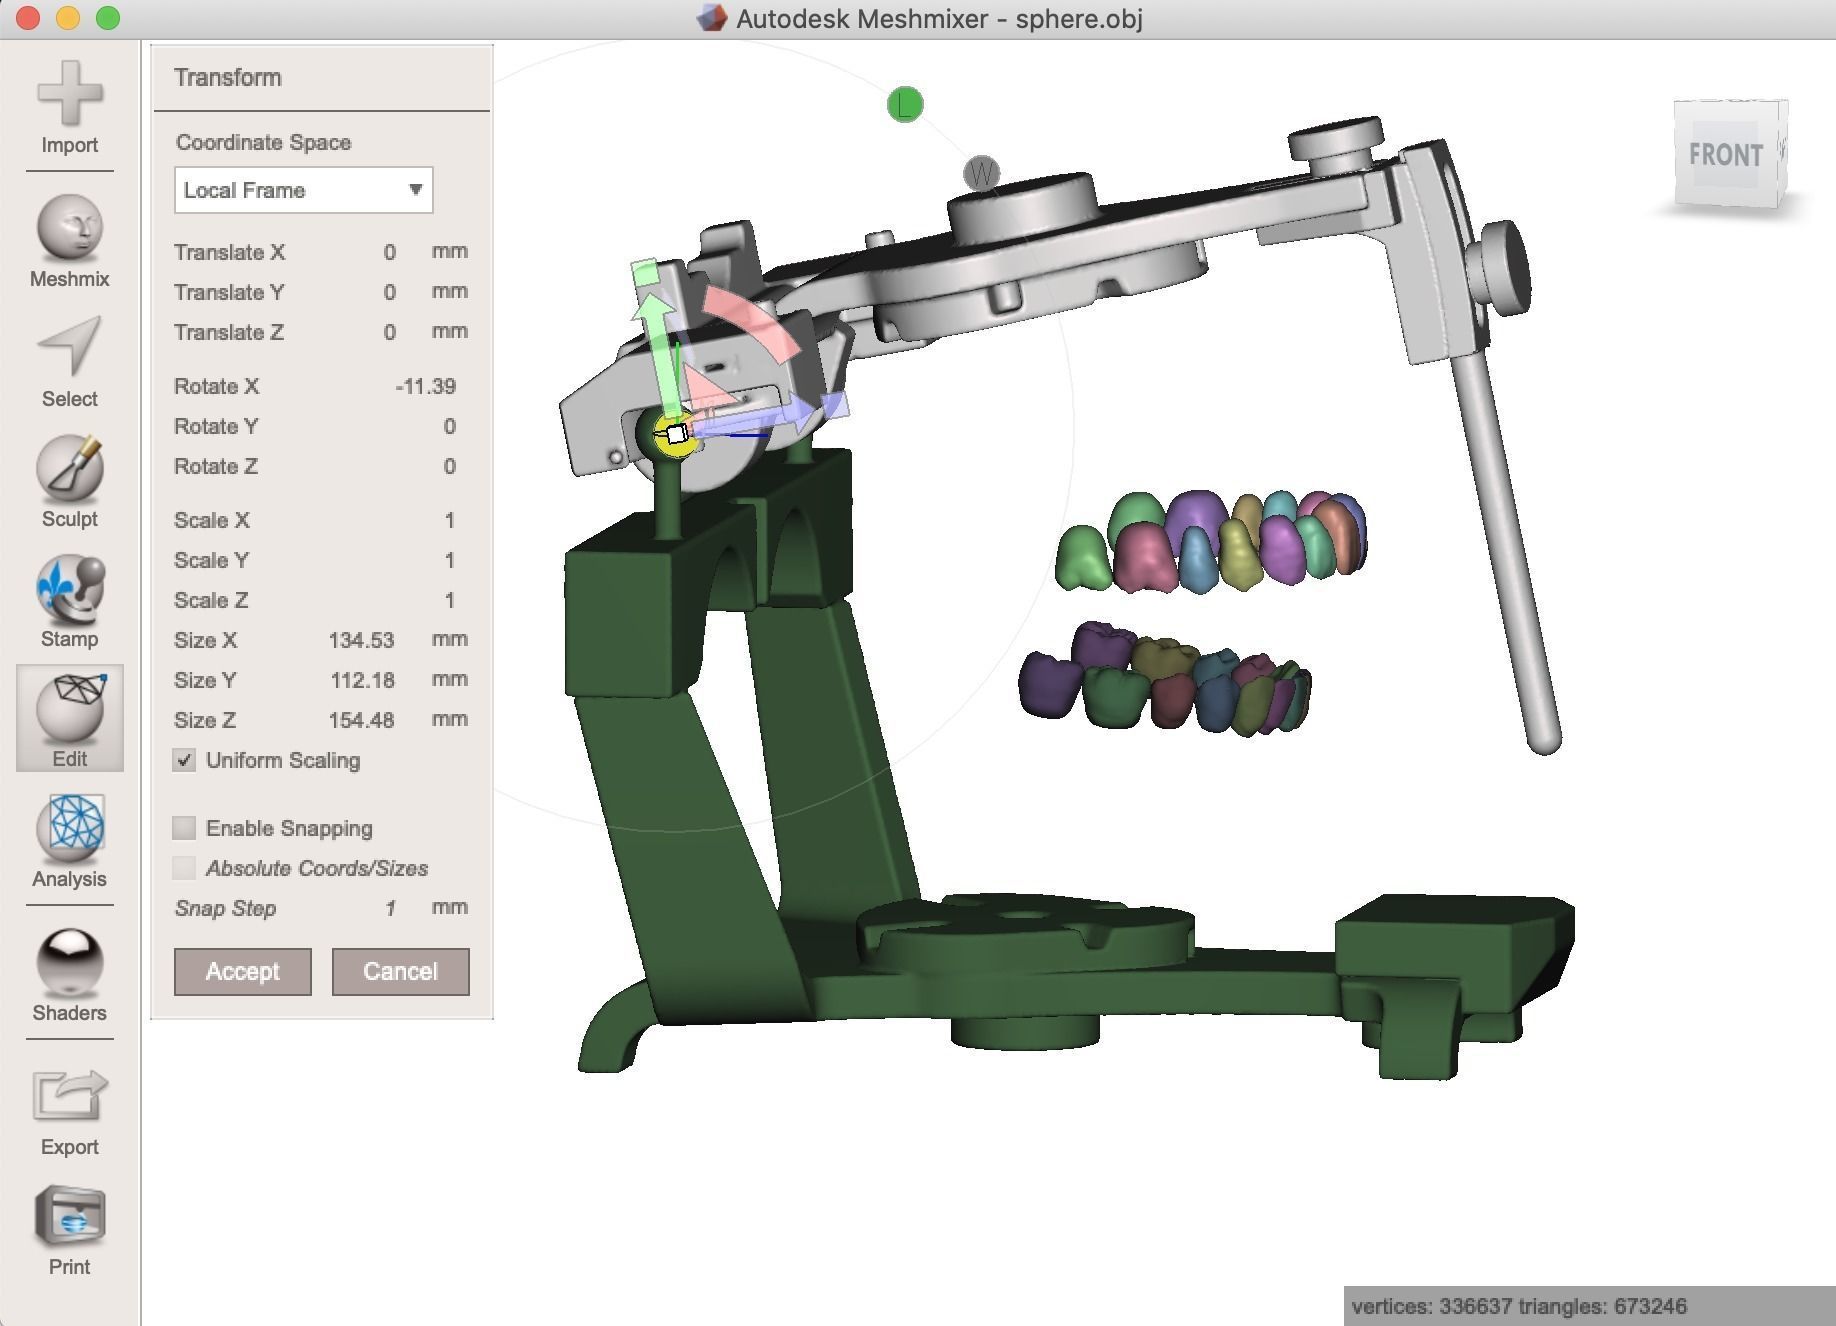Click the Translate Y value field
The width and height of the screenshot is (1836, 1326).
click(389, 292)
